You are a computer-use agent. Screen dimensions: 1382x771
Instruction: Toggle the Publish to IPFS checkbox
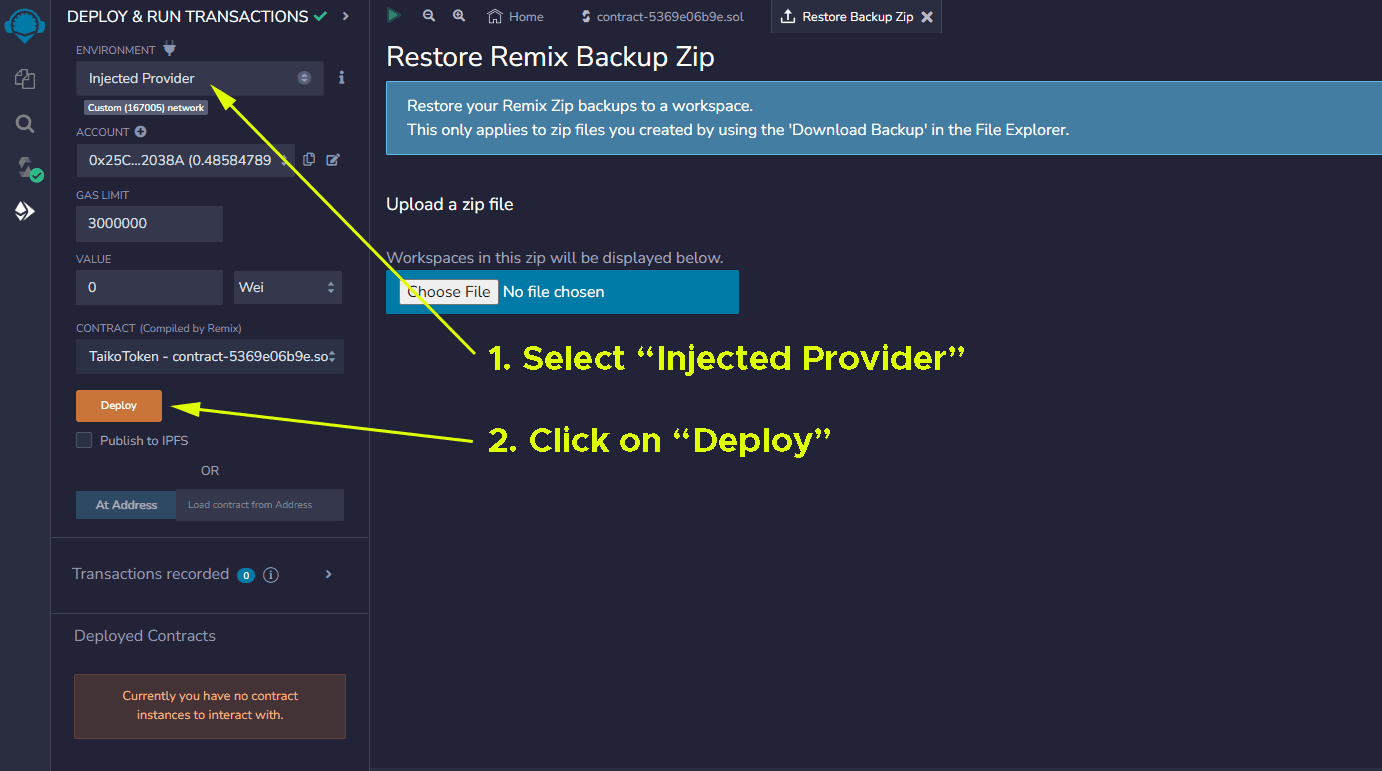pos(84,440)
